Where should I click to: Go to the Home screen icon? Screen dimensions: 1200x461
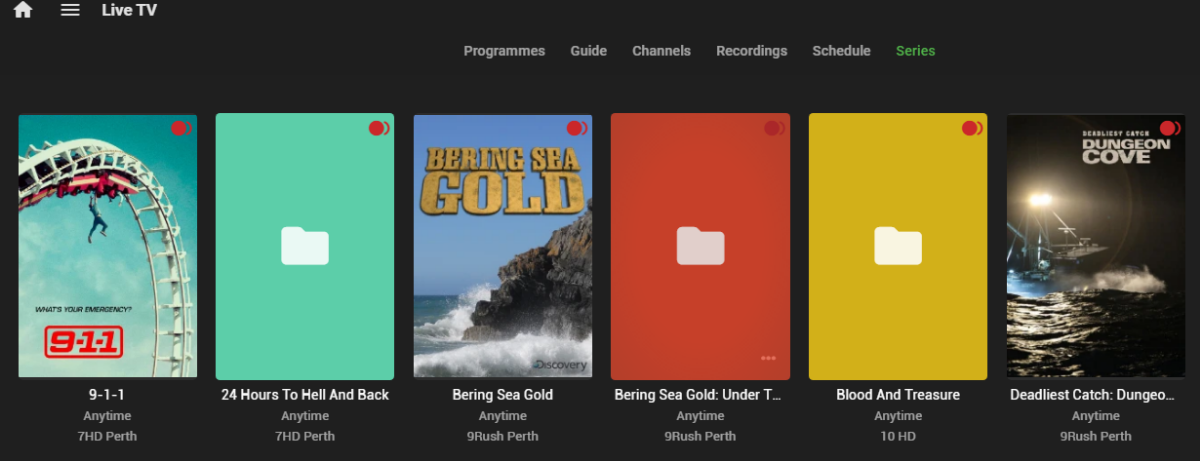click(x=23, y=10)
